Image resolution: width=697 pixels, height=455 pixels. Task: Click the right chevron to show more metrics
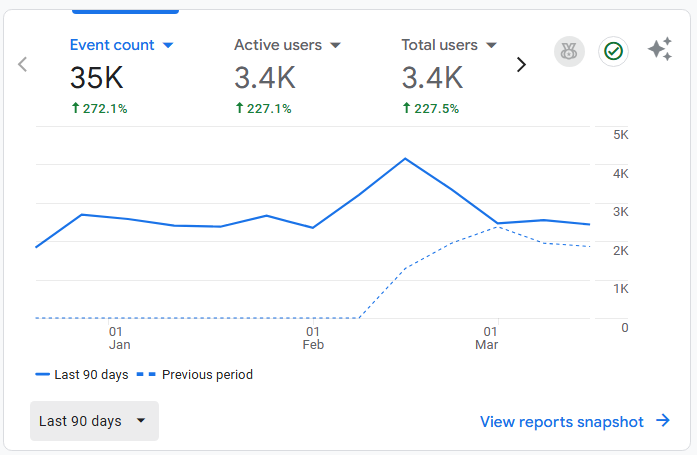pos(521,65)
